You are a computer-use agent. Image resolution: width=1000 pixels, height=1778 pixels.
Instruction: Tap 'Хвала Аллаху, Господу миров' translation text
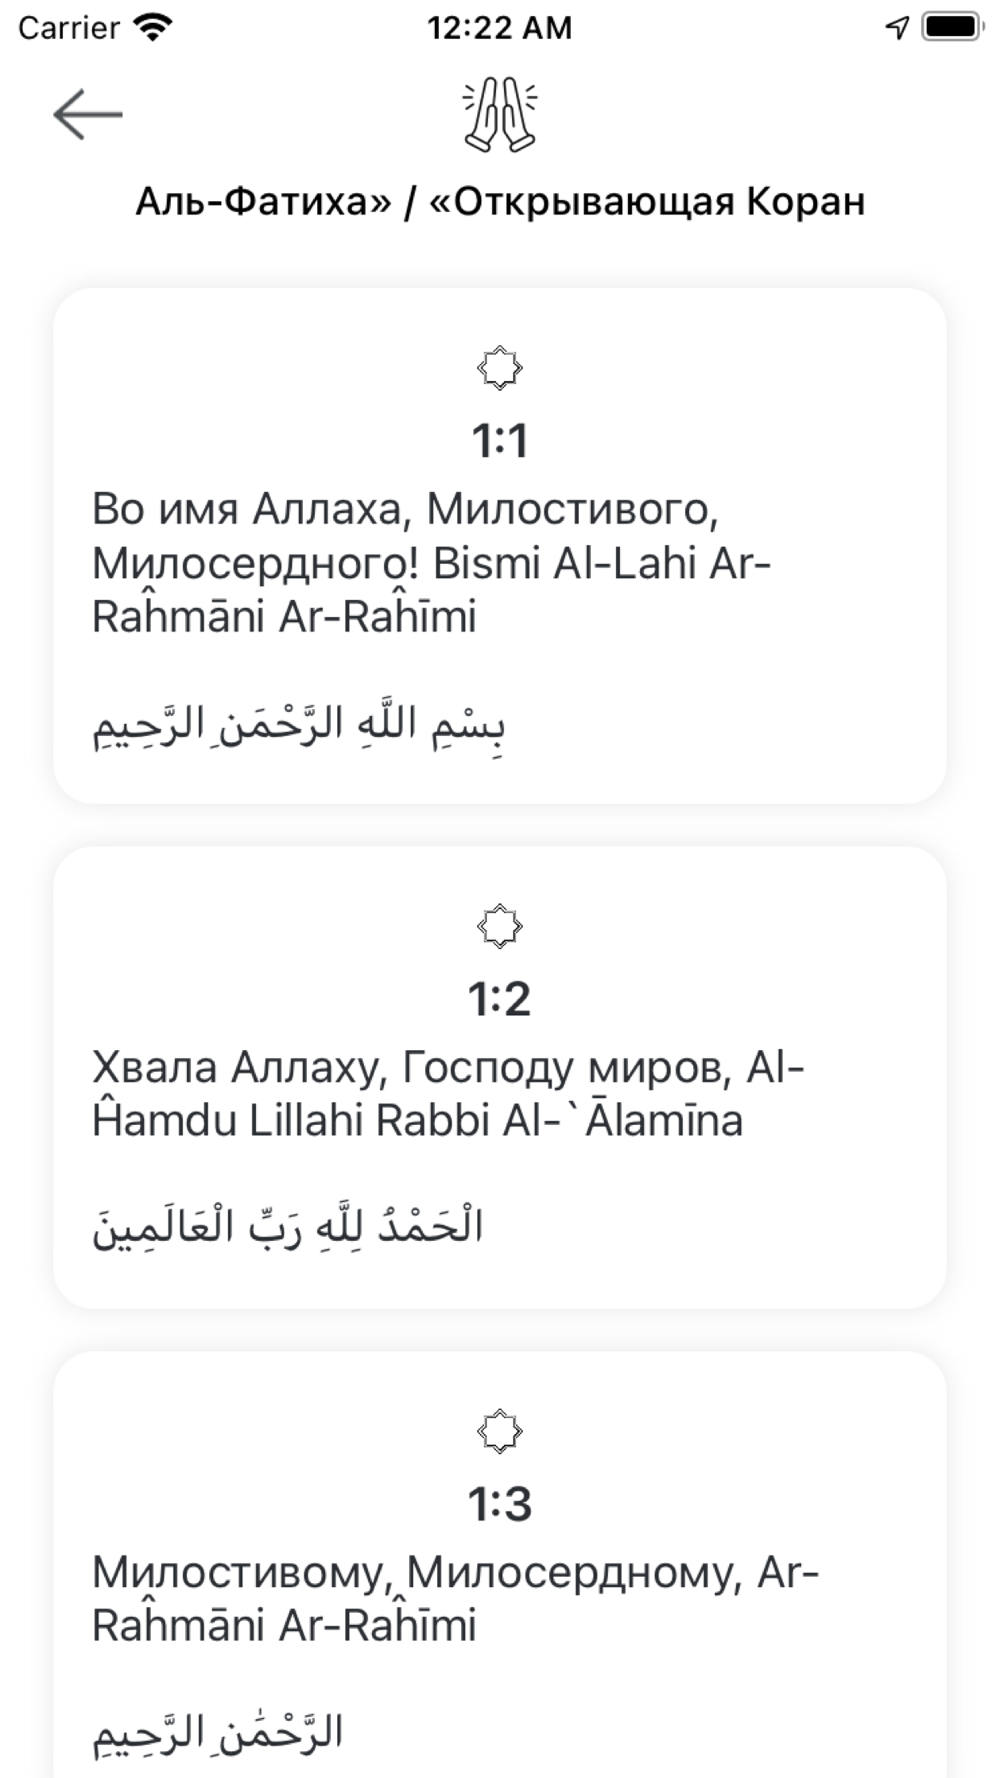pos(448,1094)
